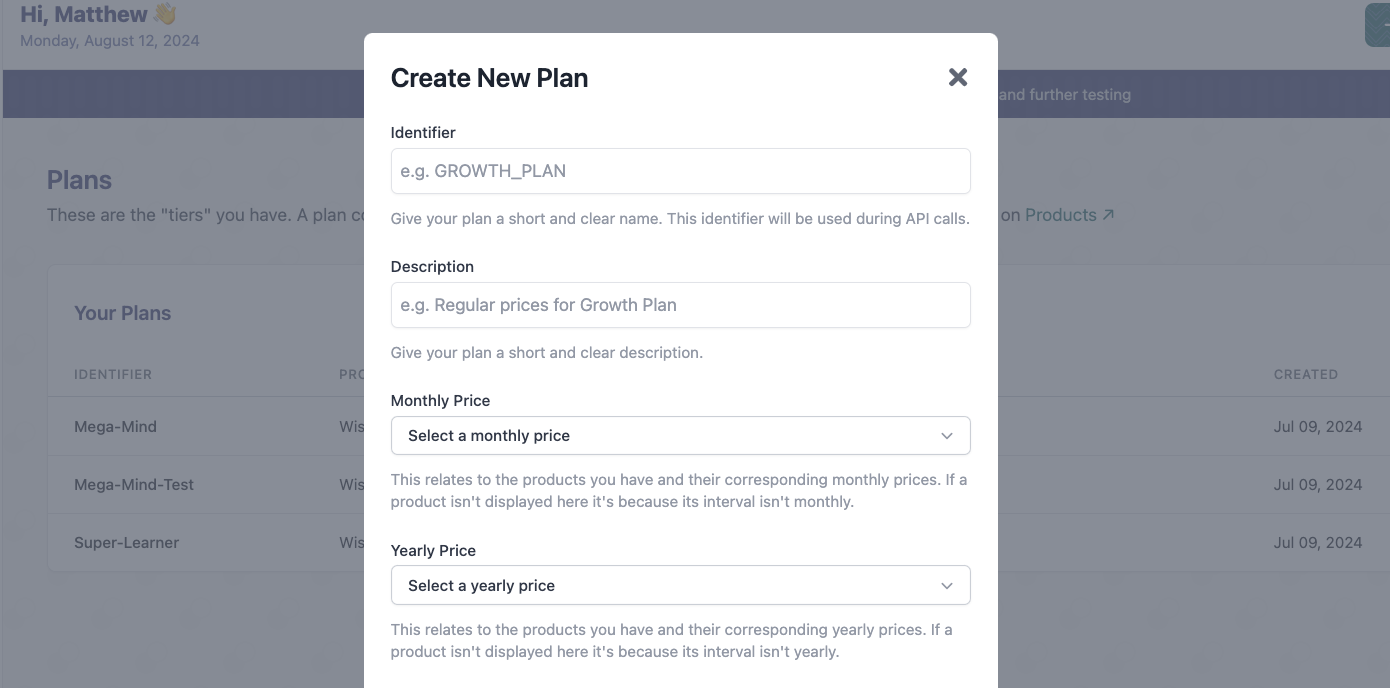1390x688 pixels.
Task: Select the Mega-Mind plan row
Action: click(718, 427)
